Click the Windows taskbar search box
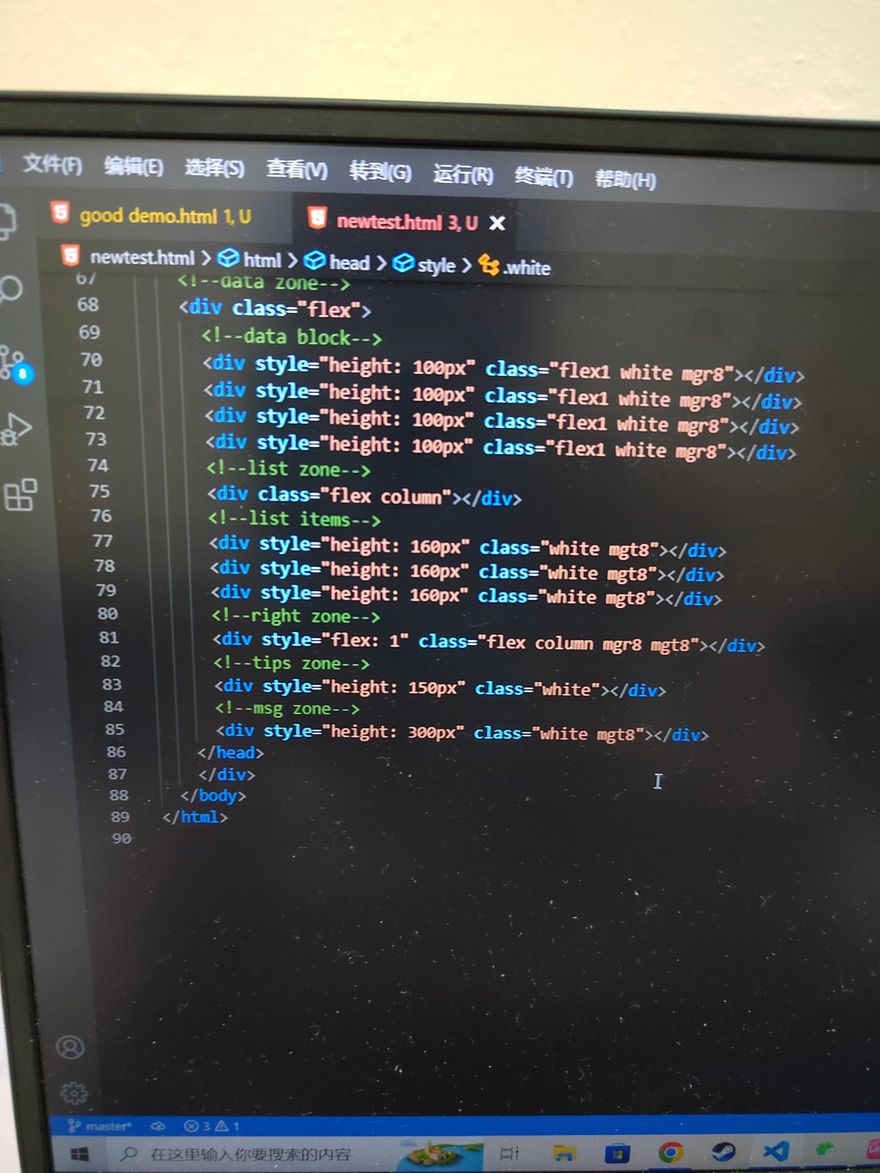 click(250, 1154)
